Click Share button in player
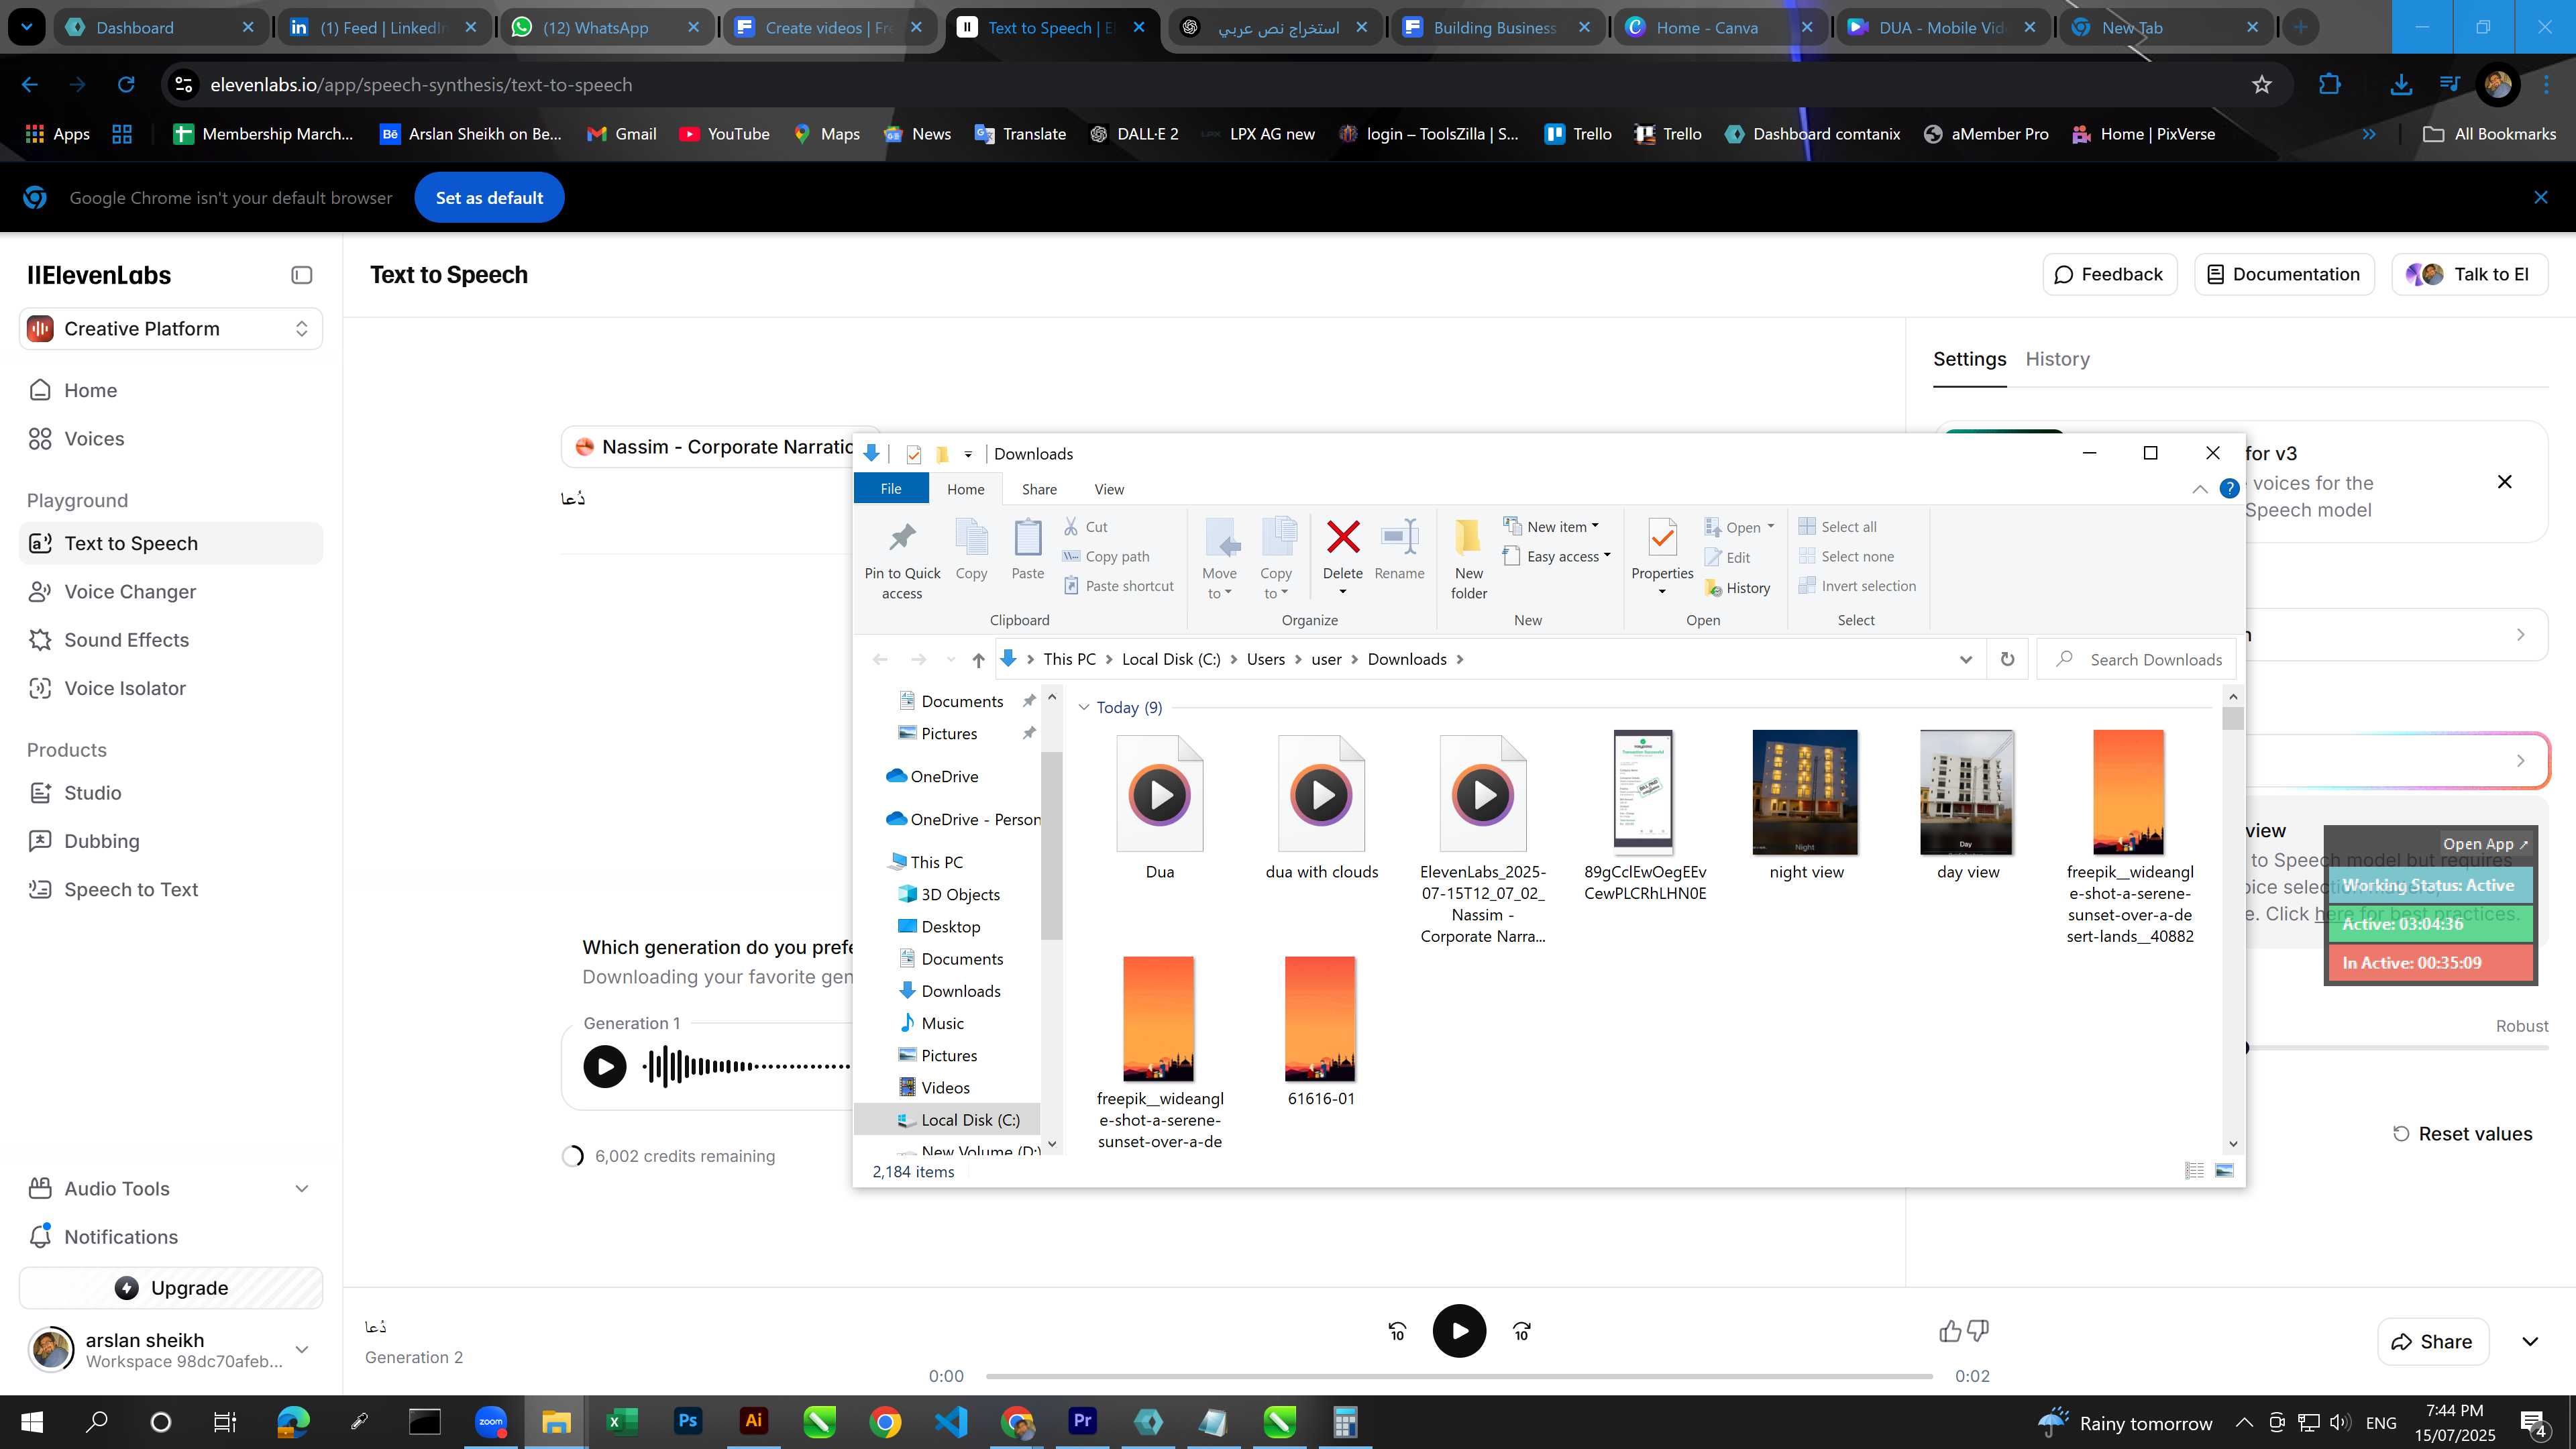This screenshot has height=1449, width=2576. pyautogui.click(x=2432, y=1342)
